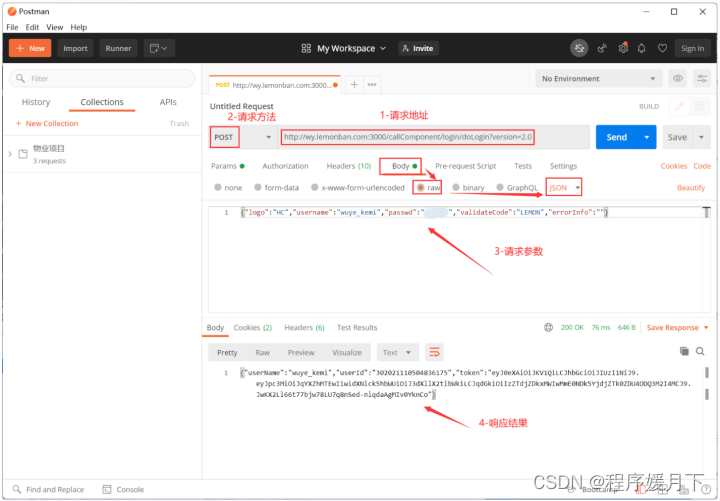Open the Code snippet link
Screen dimensions: 720x501
[x=702, y=166]
